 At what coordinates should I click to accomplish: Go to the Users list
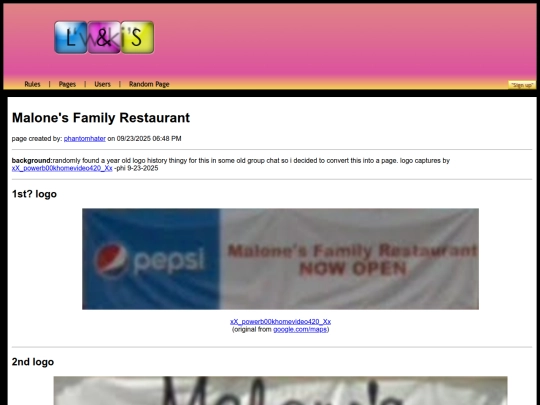pyautogui.click(x=102, y=84)
